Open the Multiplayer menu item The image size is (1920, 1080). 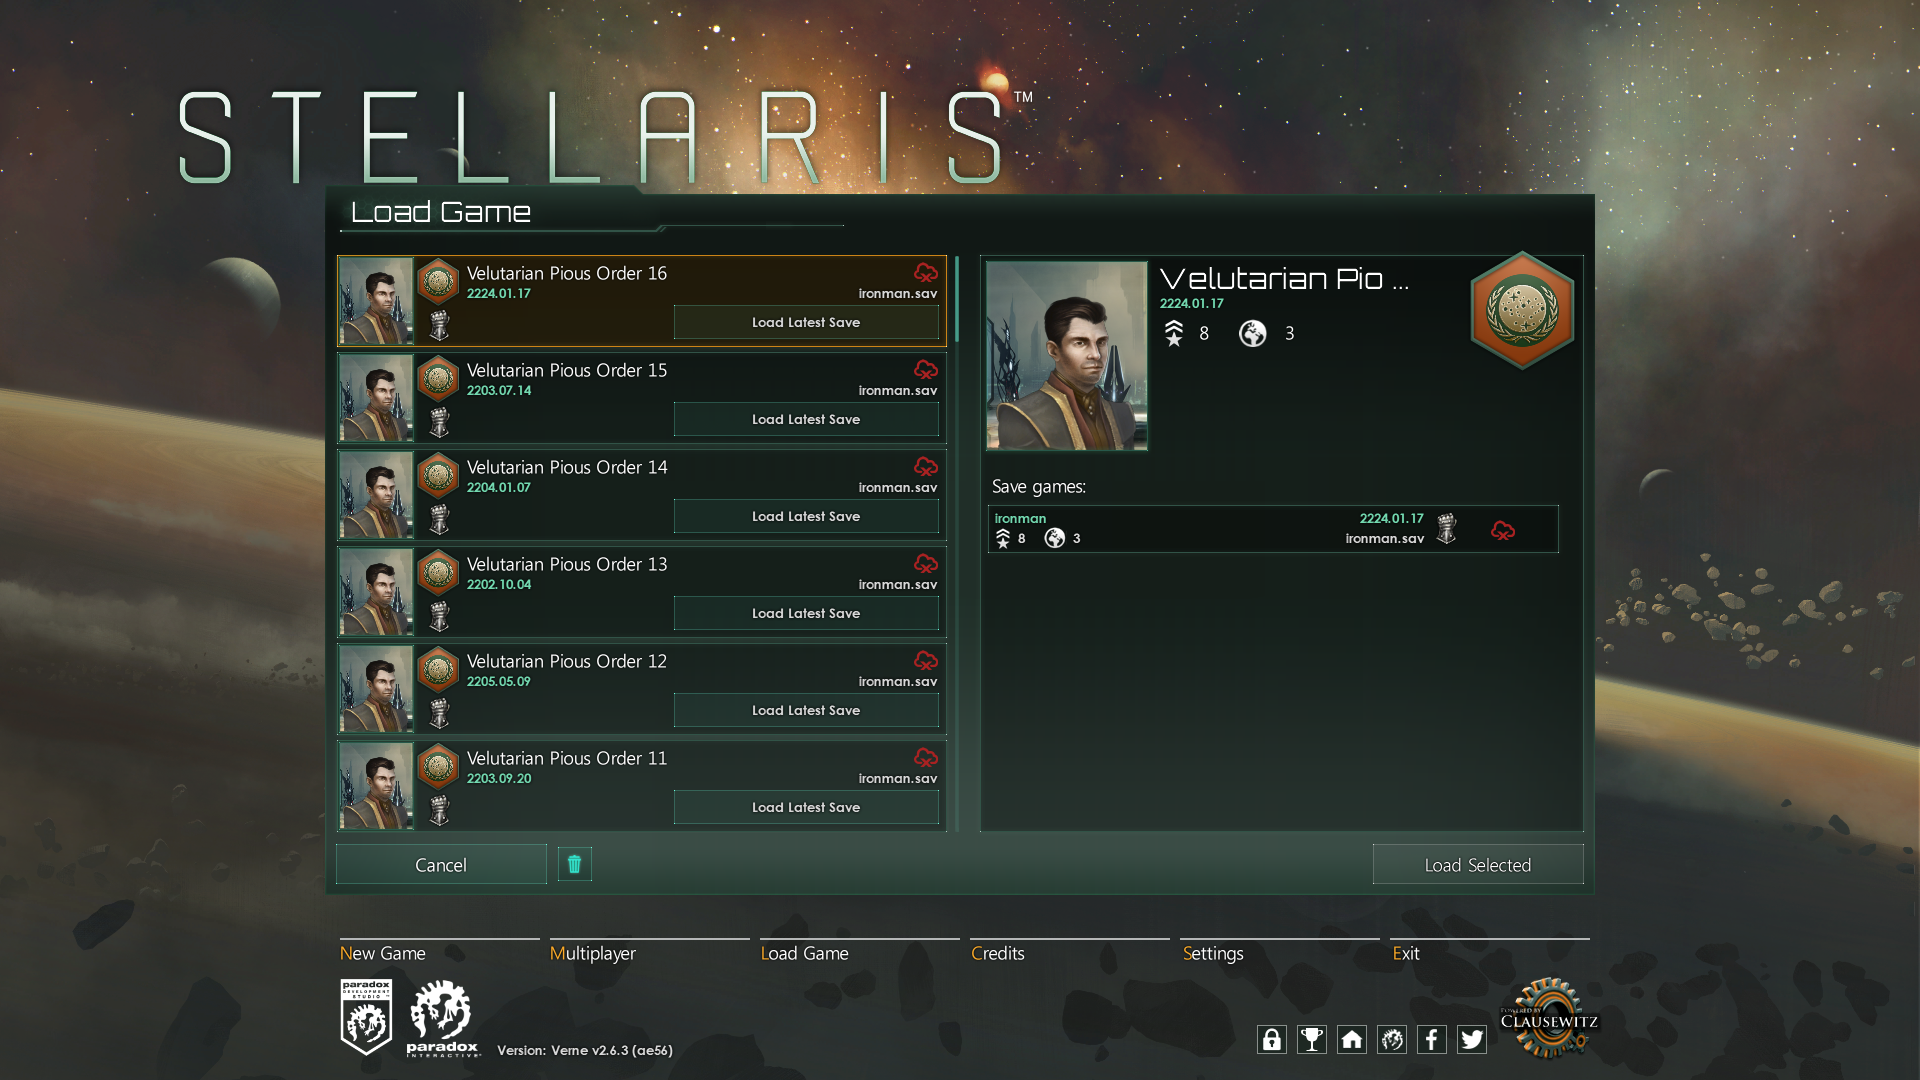(593, 953)
